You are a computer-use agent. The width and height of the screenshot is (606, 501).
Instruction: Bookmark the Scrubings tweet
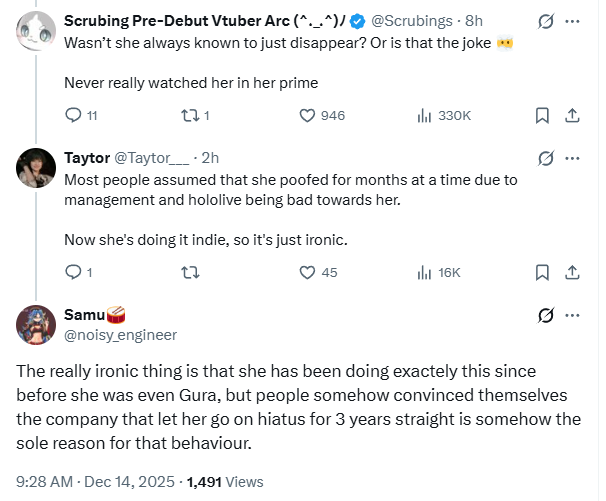click(542, 115)
